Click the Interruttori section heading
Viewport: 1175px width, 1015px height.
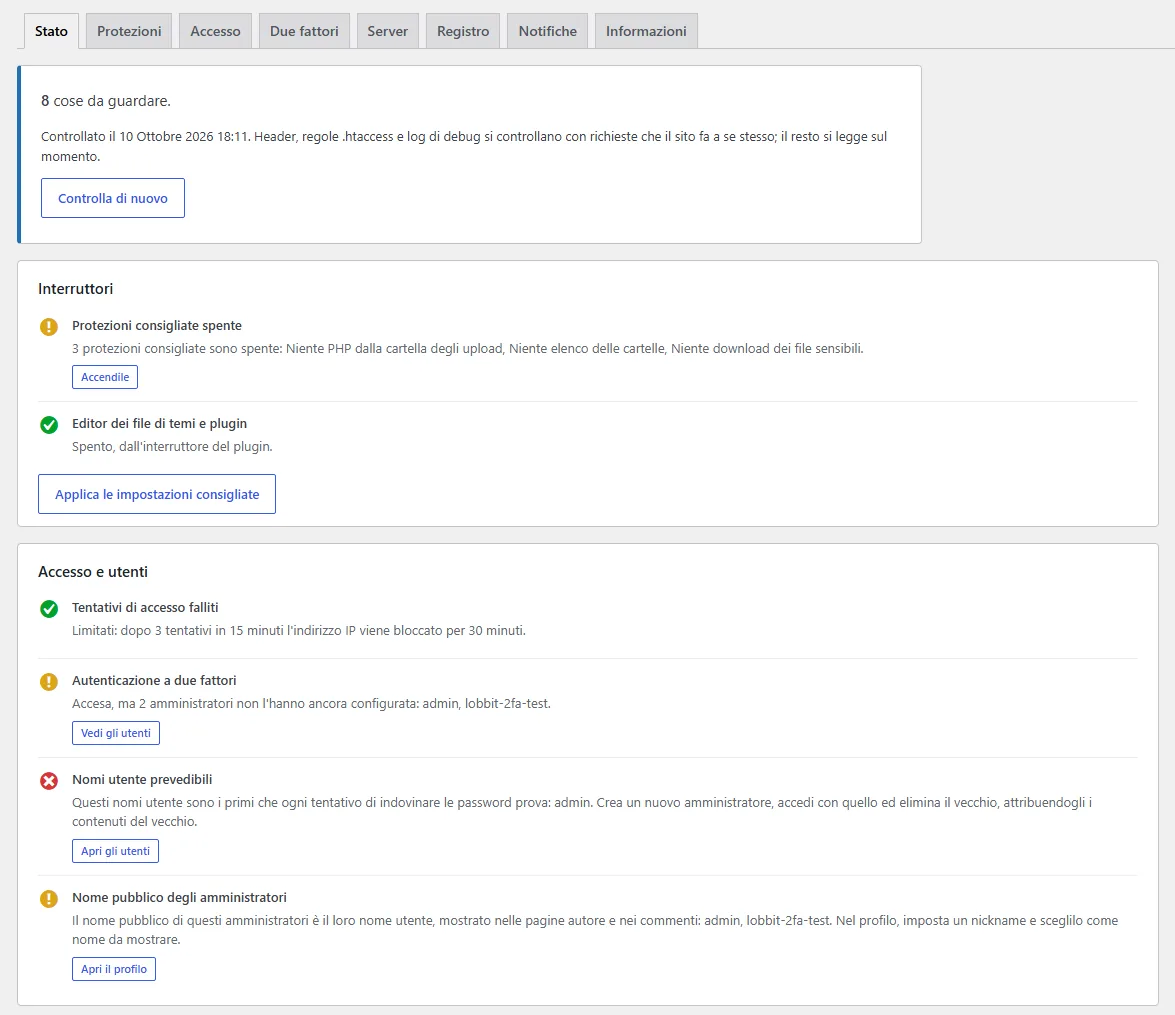pyautogui.click(x=76, y=289)
